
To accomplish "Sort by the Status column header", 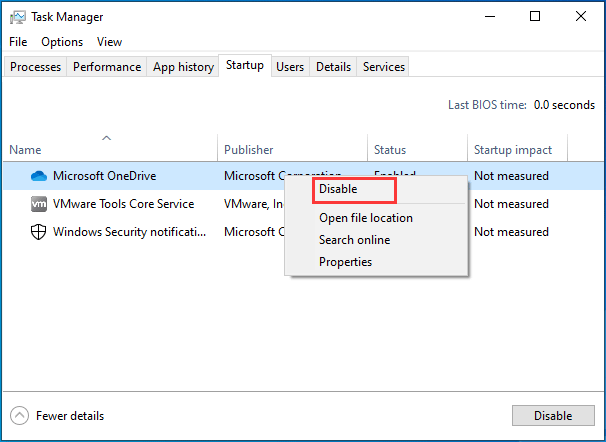I will pyautogui.click(x=417, y=148).
